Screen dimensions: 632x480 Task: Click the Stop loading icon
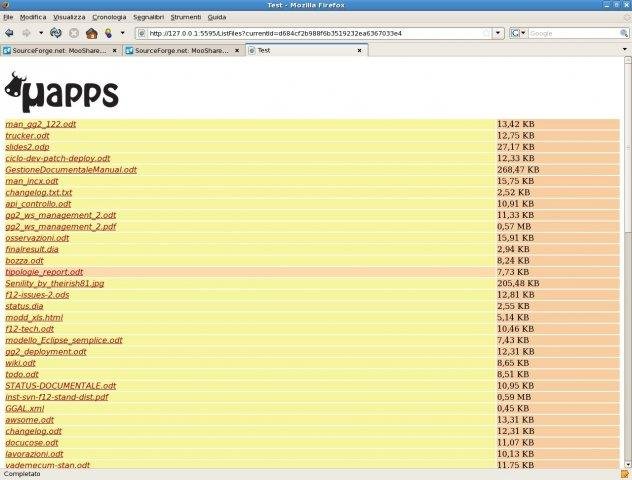[74, 33]
